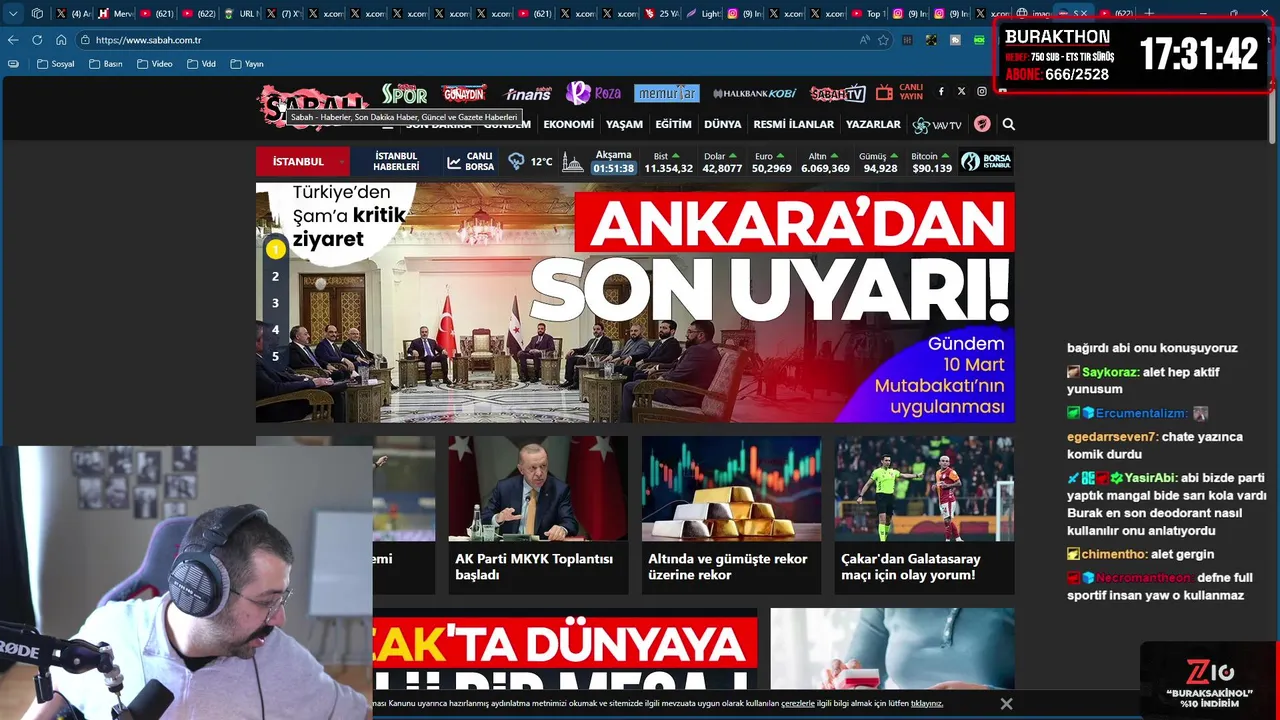This screenshot has height=720, width=1280.
Task: Close the cookie notice with X
Action: click(x=1006, y=704)
